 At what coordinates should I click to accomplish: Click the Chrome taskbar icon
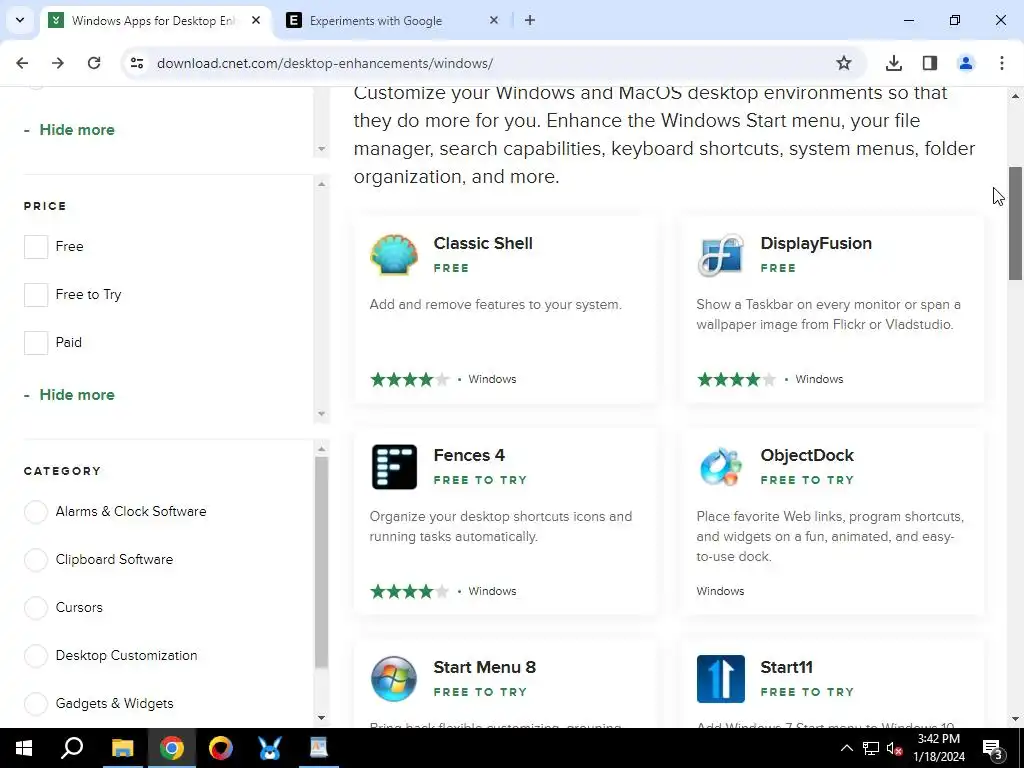pyautogui.click(x=171, y=748)
